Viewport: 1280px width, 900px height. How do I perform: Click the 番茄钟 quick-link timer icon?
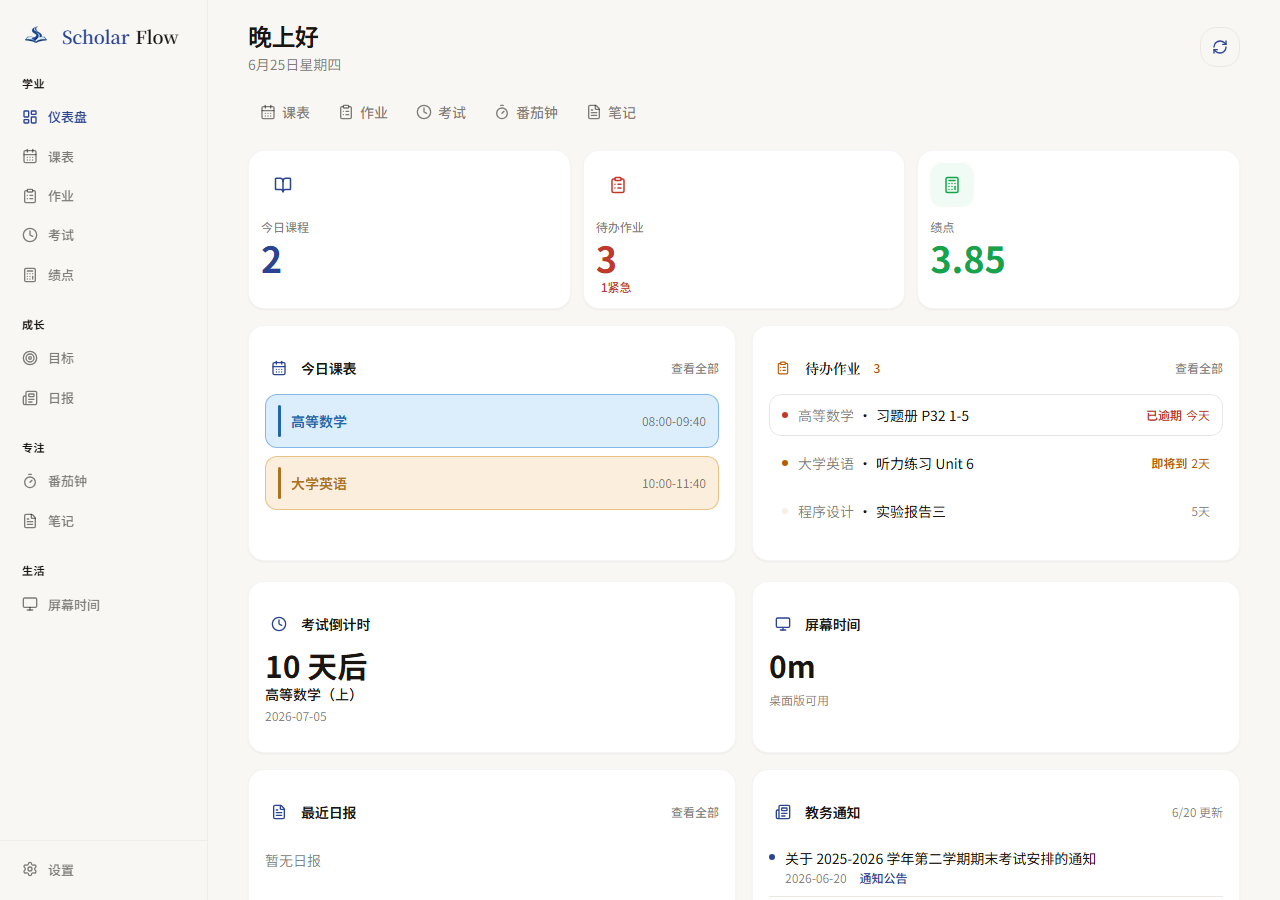502,112
